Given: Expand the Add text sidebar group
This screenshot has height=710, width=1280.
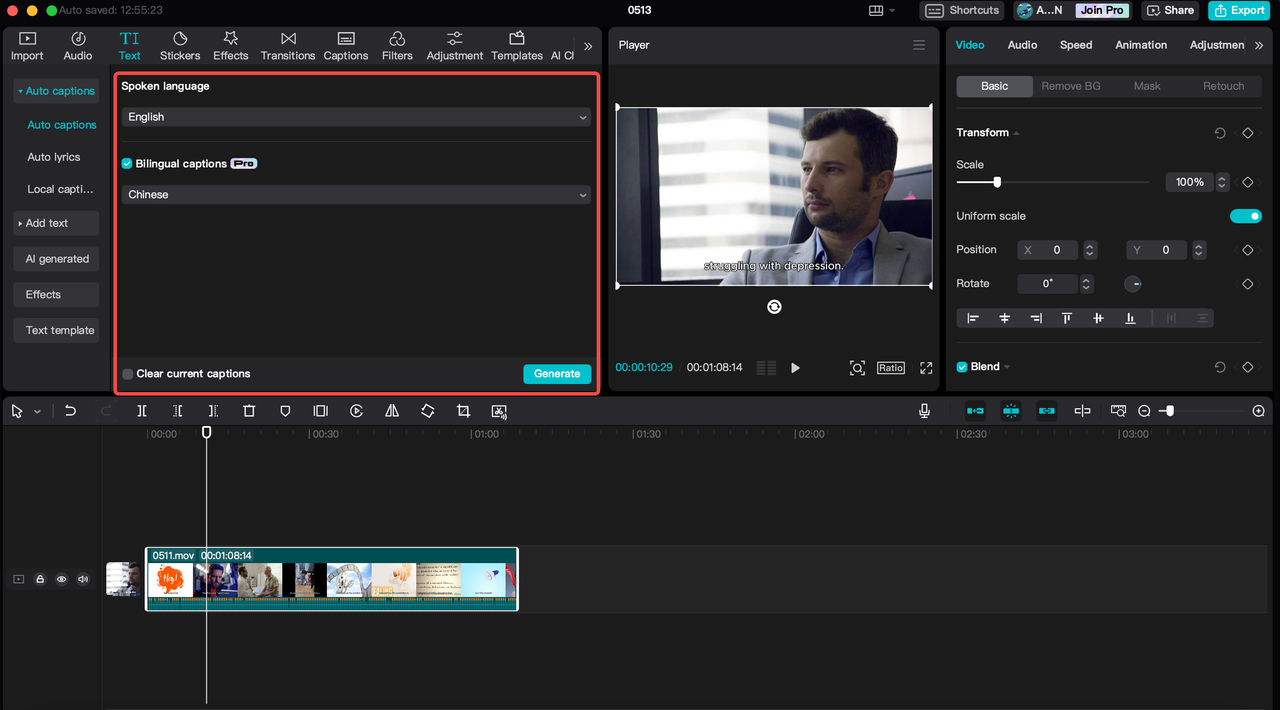Looking at the screenshot, I should pyautogui.click(x=56, y=223).
